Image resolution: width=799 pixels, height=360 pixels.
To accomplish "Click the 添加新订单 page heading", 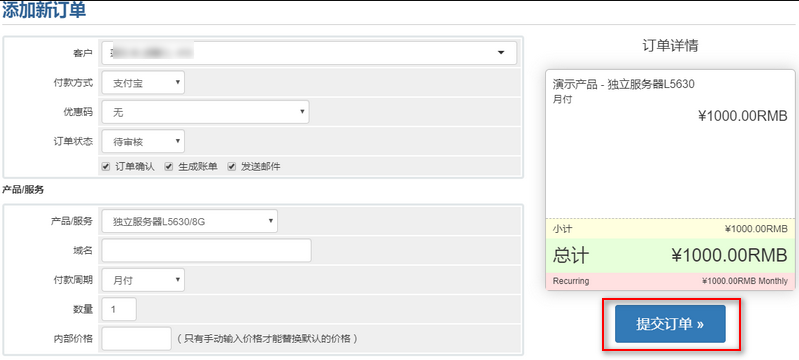I will pyautogui.click(x=44, y=10).
